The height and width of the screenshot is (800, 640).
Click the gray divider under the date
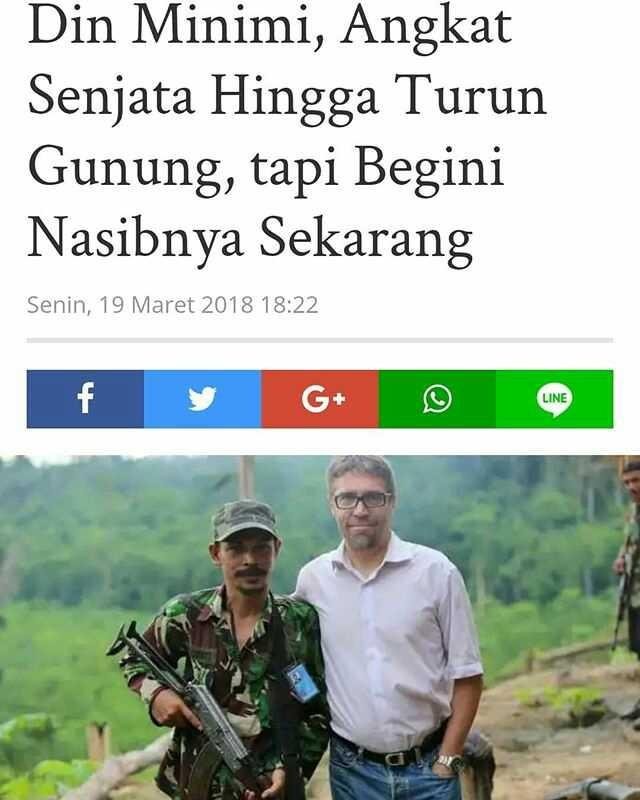click(x=320, y=340)
